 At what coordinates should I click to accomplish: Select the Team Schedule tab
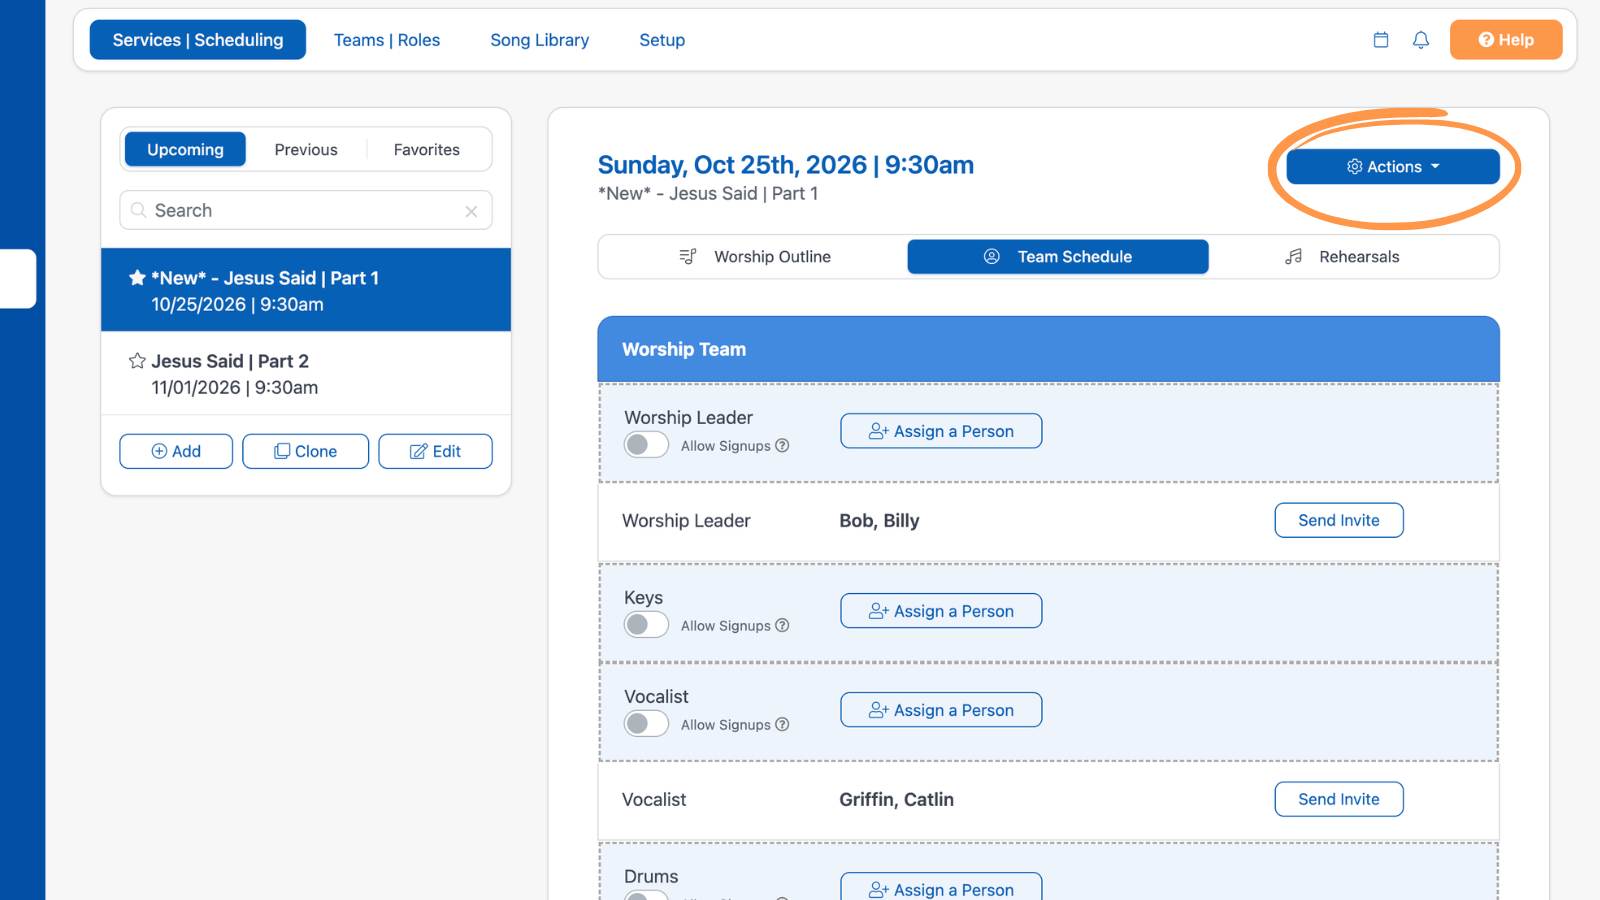click(1058, 257)
